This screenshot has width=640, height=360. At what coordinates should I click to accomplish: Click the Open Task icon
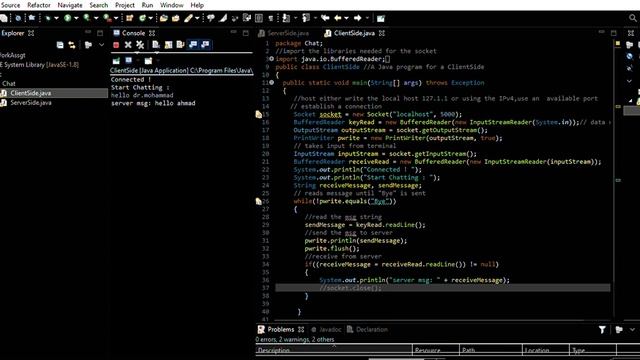[x=176, y=18]
